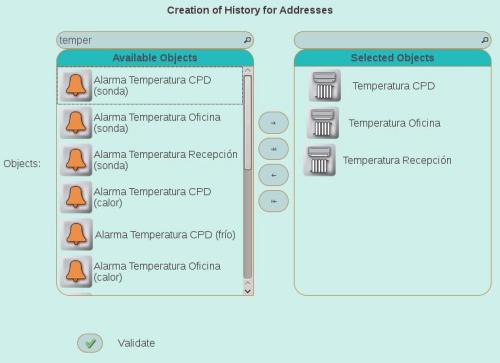
Task: Click radiator icon of Temperatura Recepción
Action: [320, 160]
